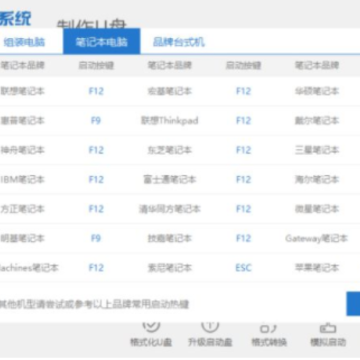Viewport: 360px width, 360px height.
Task: Click F12 hotkey beside IBM笔记本
Action: (96, 179)
